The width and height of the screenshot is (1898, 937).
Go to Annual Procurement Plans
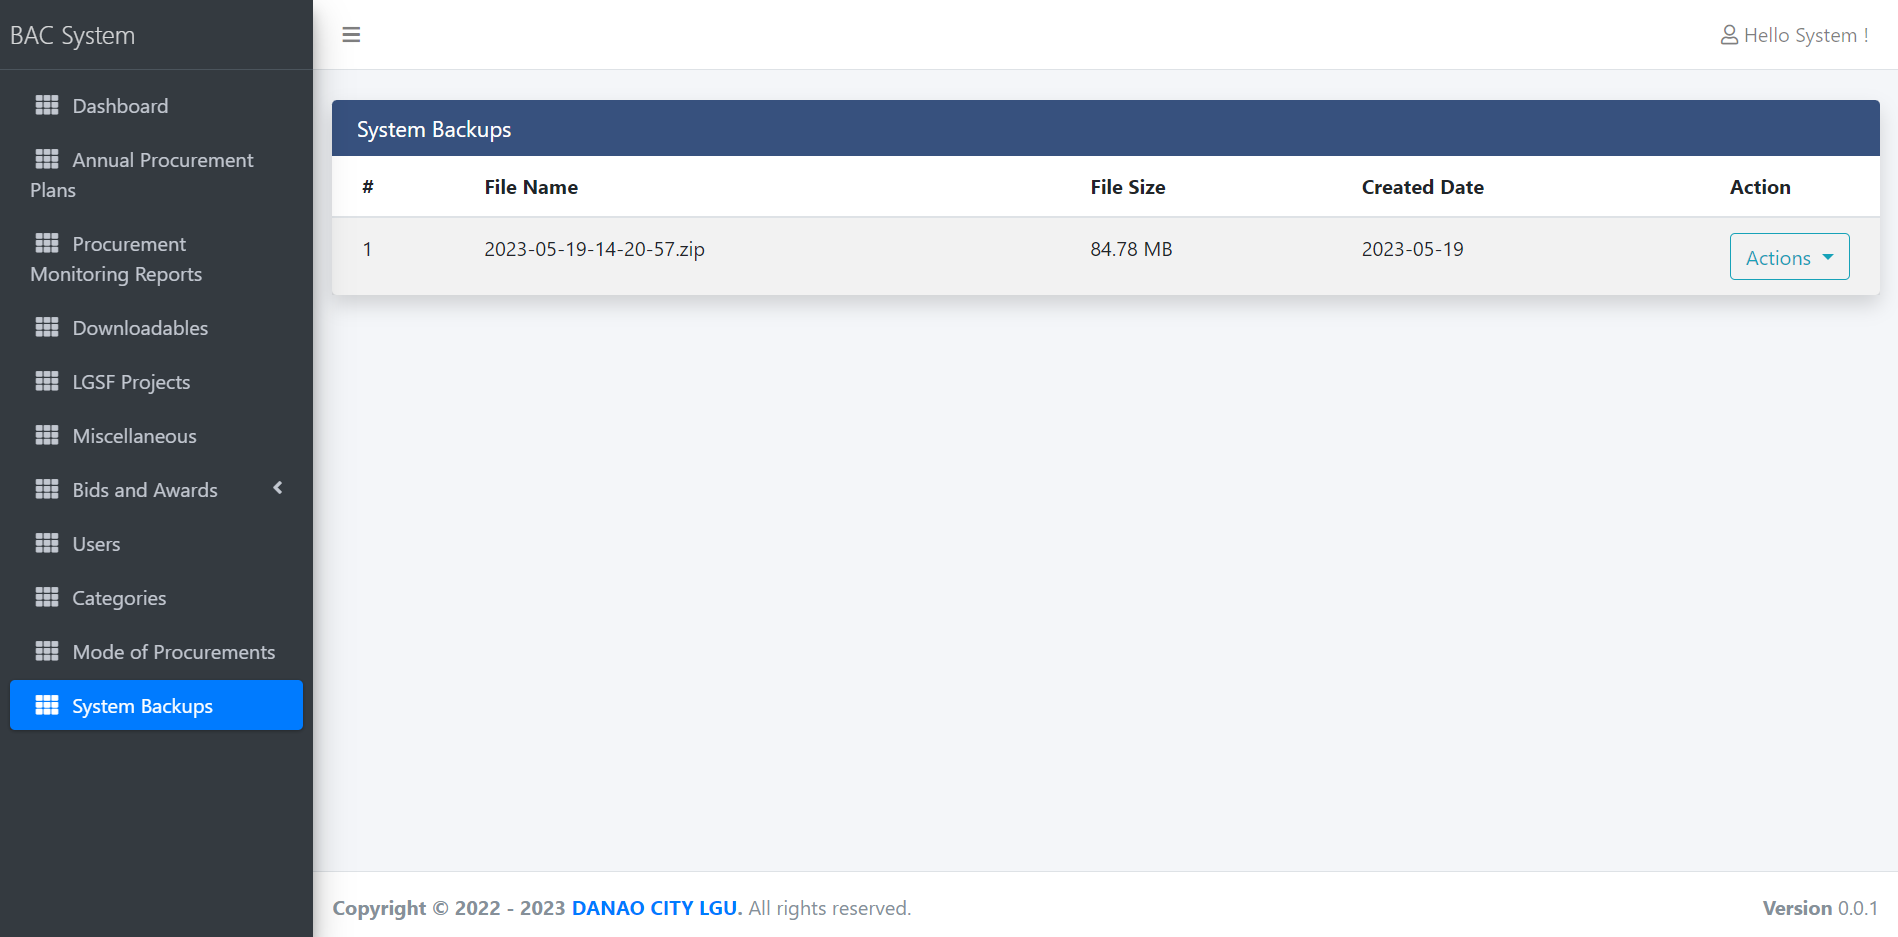[x=156, y=174]
